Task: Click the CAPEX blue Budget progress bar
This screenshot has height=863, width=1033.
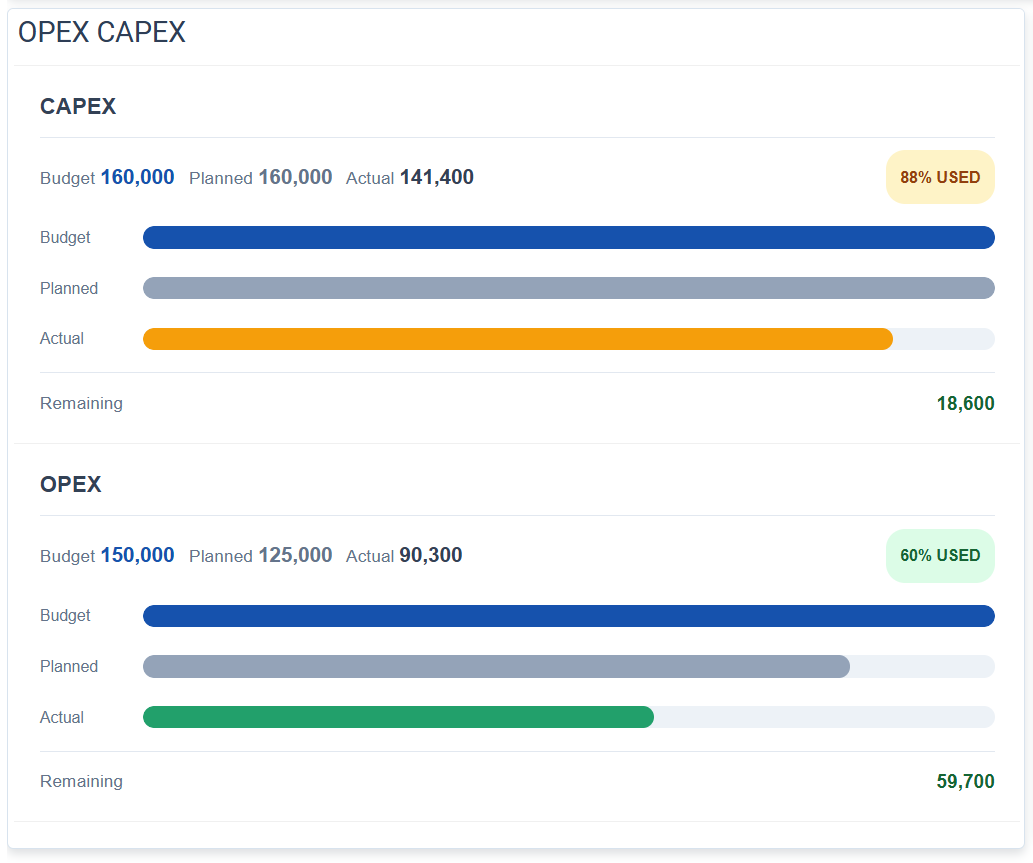Action: (x=569, y=237)
